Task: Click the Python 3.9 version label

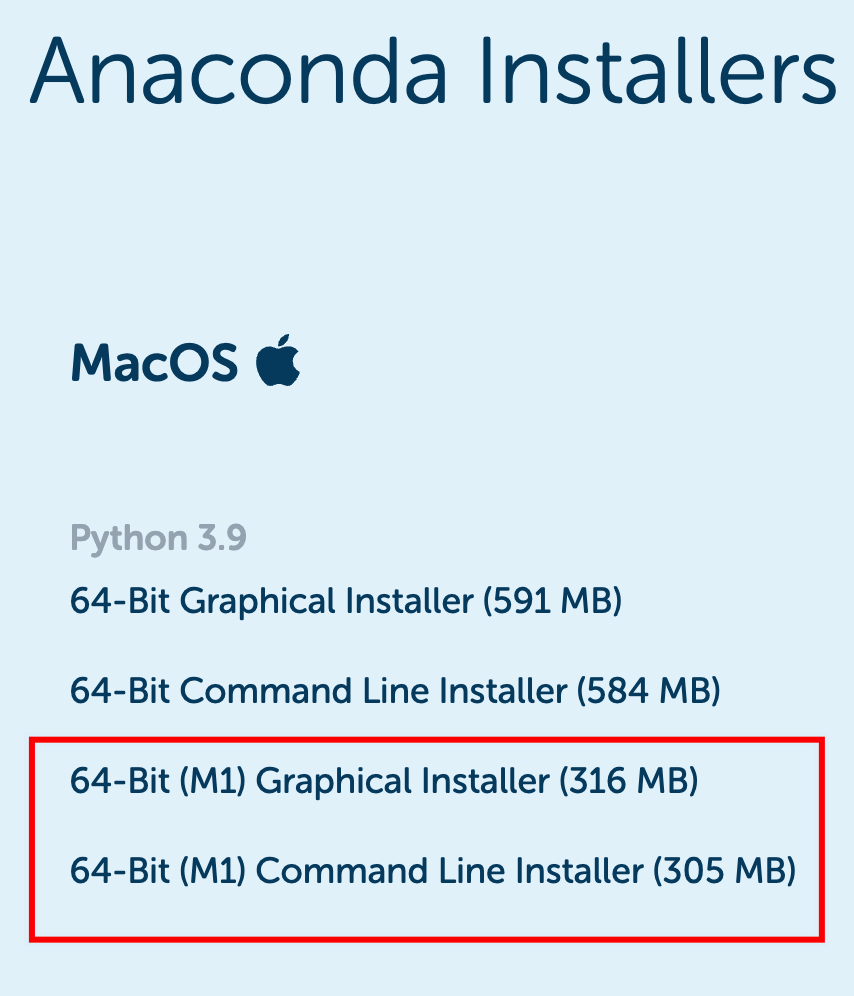Action: (158, 538)
